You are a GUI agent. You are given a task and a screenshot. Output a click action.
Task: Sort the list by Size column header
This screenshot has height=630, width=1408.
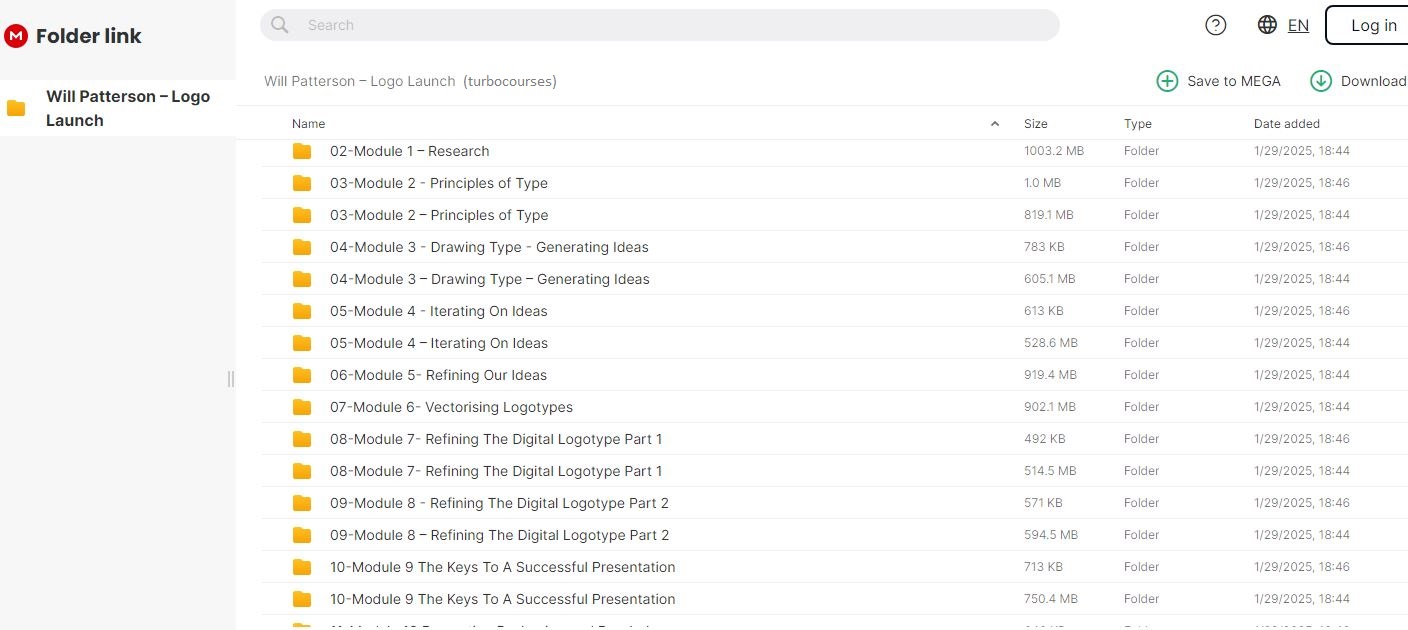point(1035,124)
